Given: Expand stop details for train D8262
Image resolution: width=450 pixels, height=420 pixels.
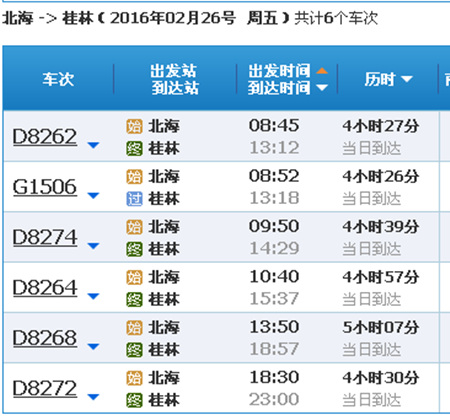Looking at the screenshot, I should point(93,145).
